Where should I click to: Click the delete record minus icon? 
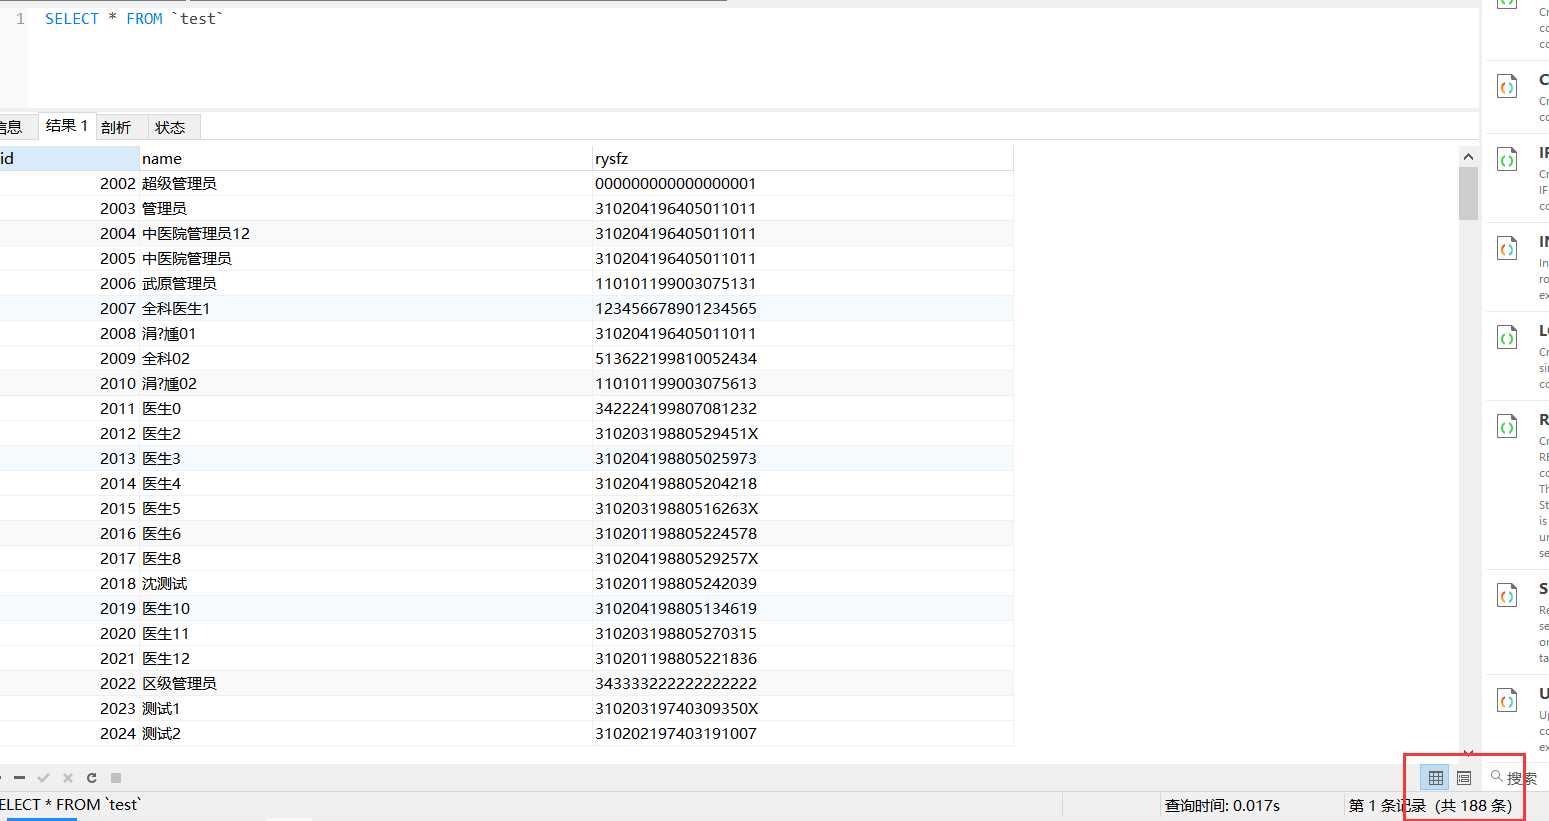coord(19,777)
